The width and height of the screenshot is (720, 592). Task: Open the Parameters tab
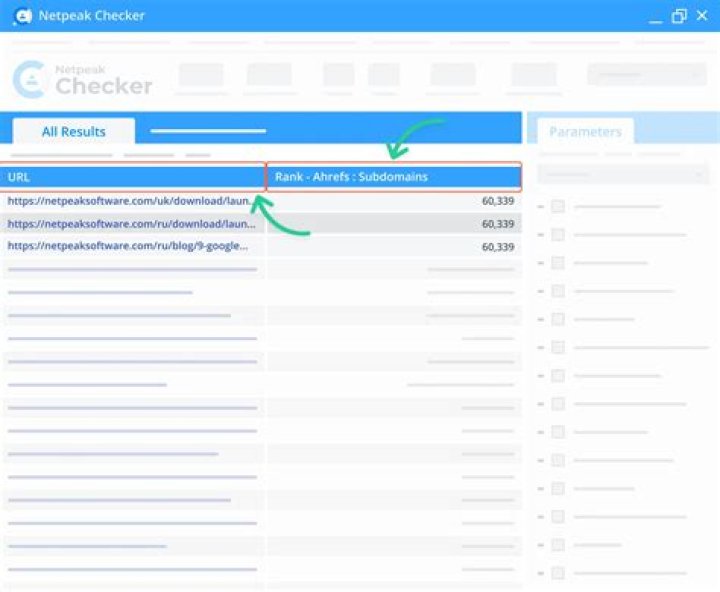(585, 131)
